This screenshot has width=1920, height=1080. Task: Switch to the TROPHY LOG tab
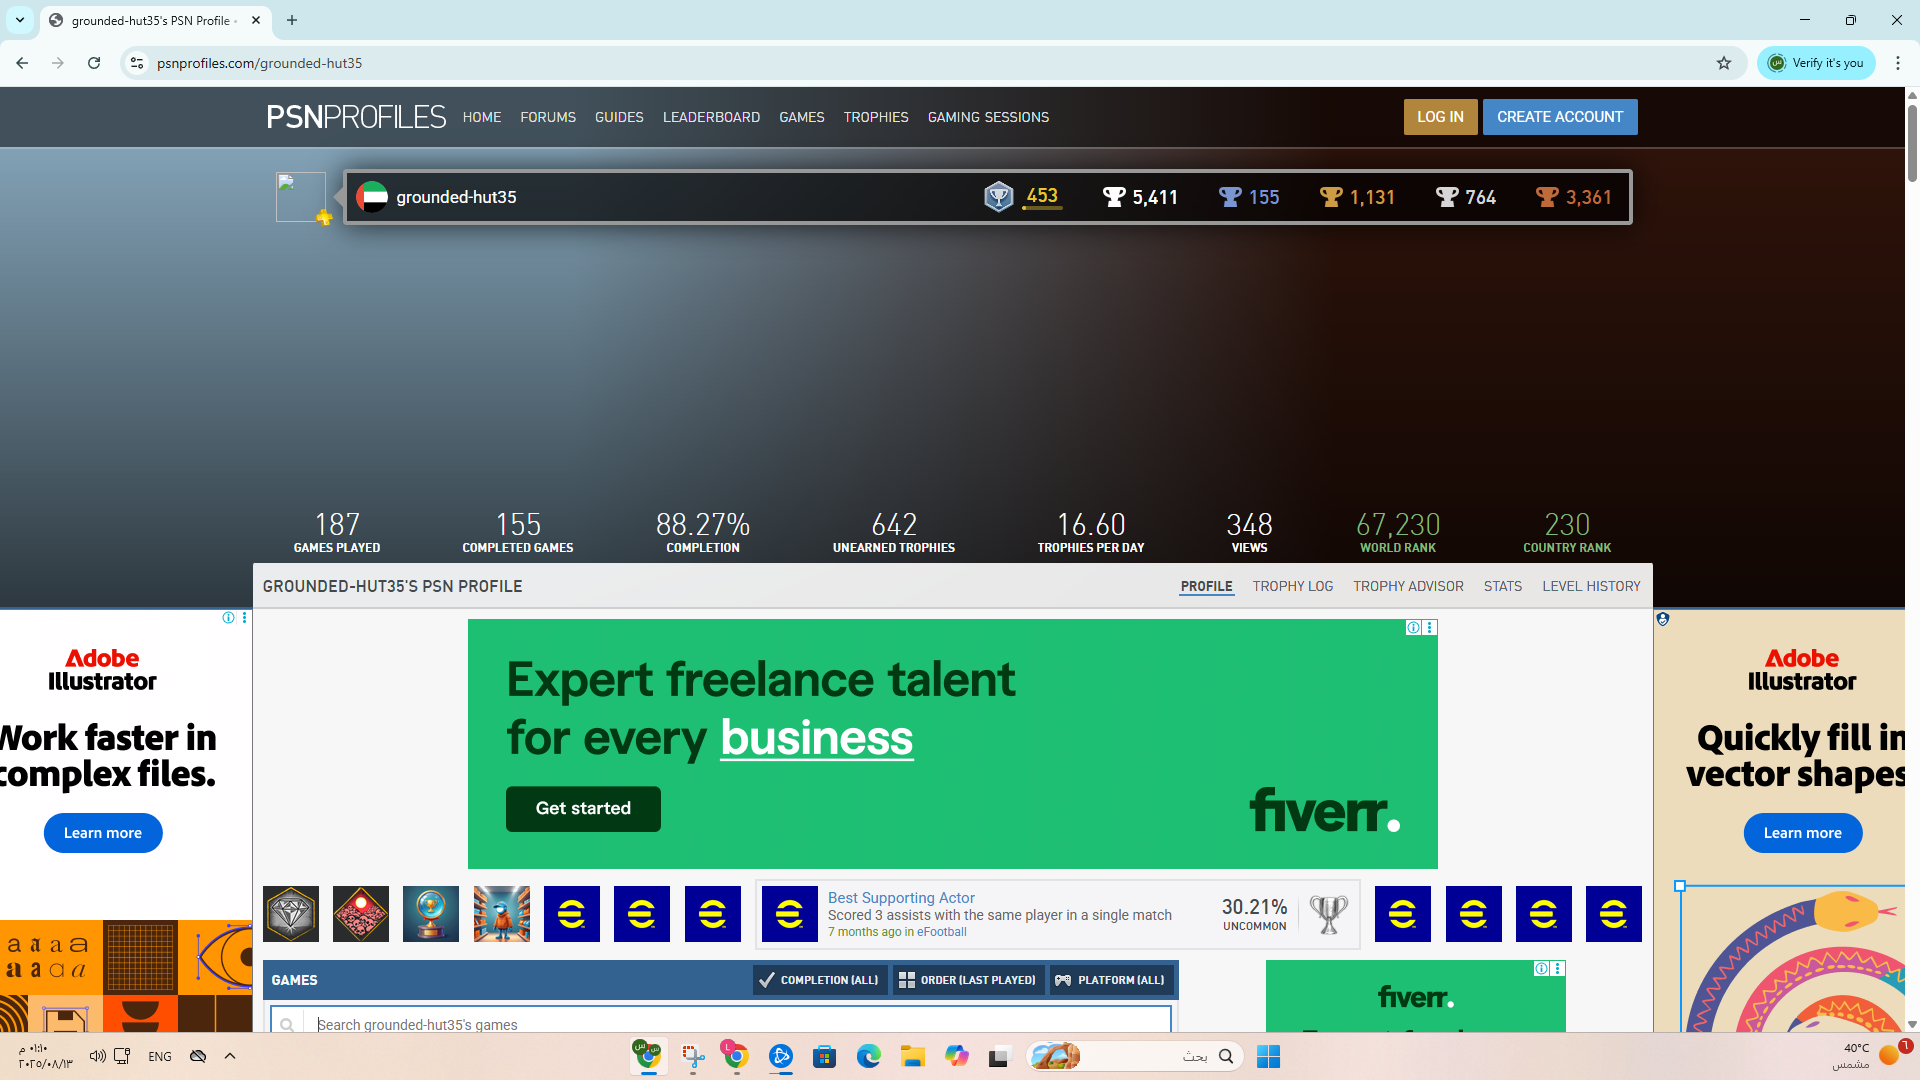coord(1293,586)
